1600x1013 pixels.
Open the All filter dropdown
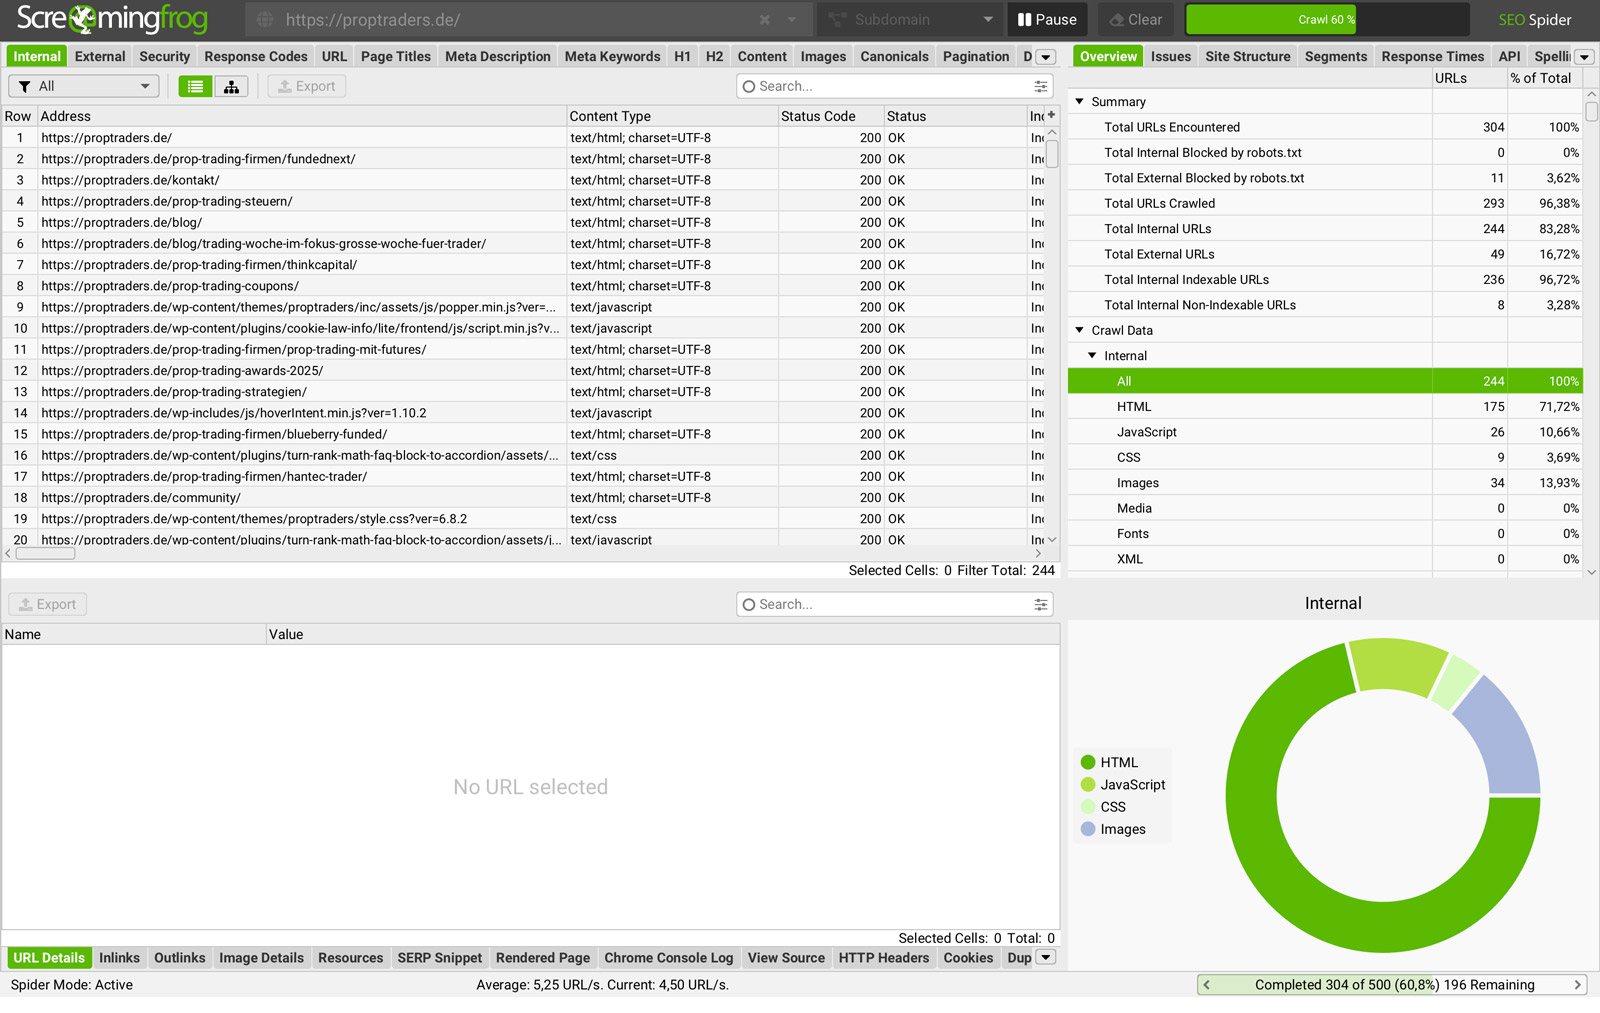84,87
